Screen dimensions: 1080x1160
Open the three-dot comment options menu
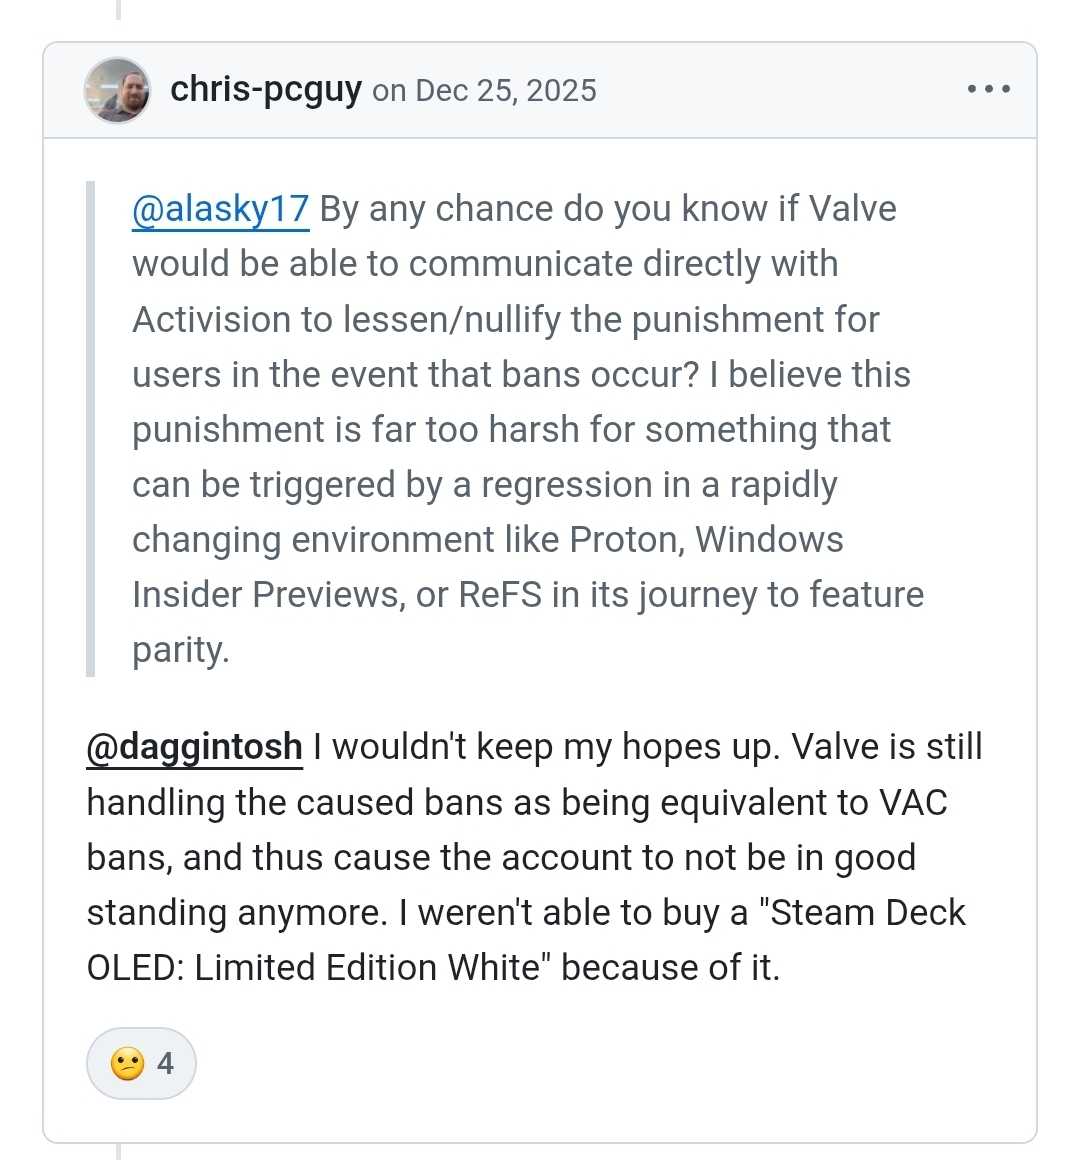point(988,90)
